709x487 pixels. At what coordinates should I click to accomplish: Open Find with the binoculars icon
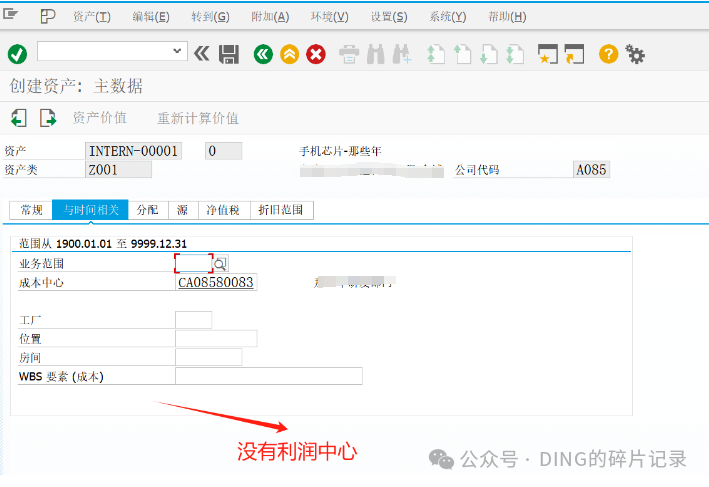point(375,54)
